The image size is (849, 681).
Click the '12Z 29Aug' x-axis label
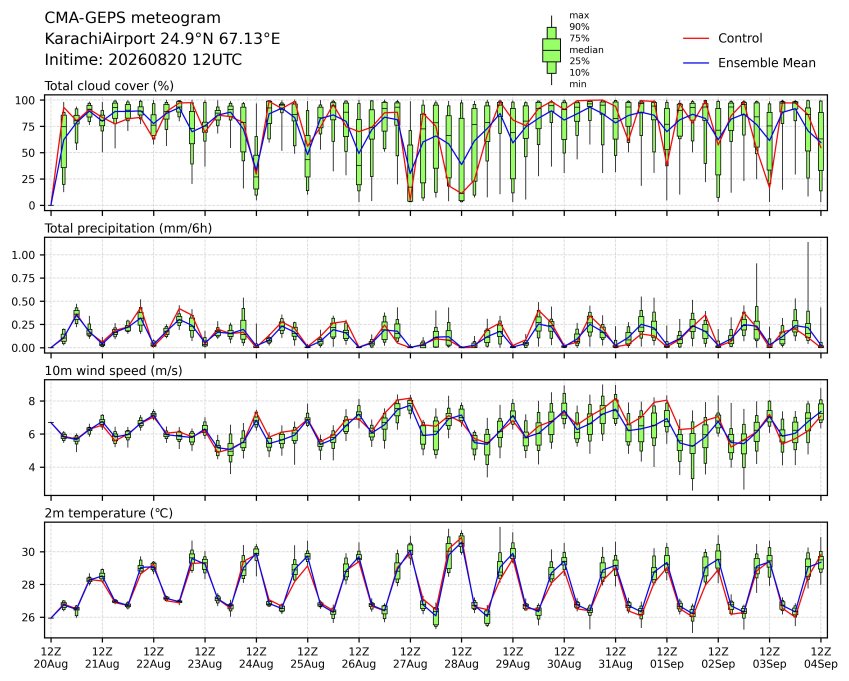(513, 658)
